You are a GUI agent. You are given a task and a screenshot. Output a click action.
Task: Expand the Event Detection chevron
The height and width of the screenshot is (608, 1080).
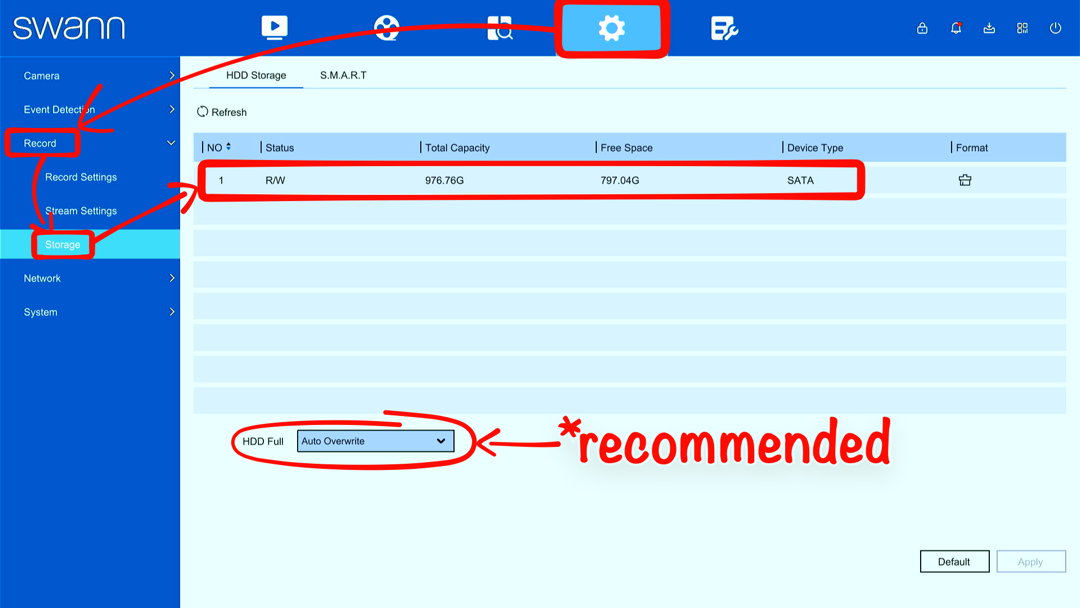172,109
